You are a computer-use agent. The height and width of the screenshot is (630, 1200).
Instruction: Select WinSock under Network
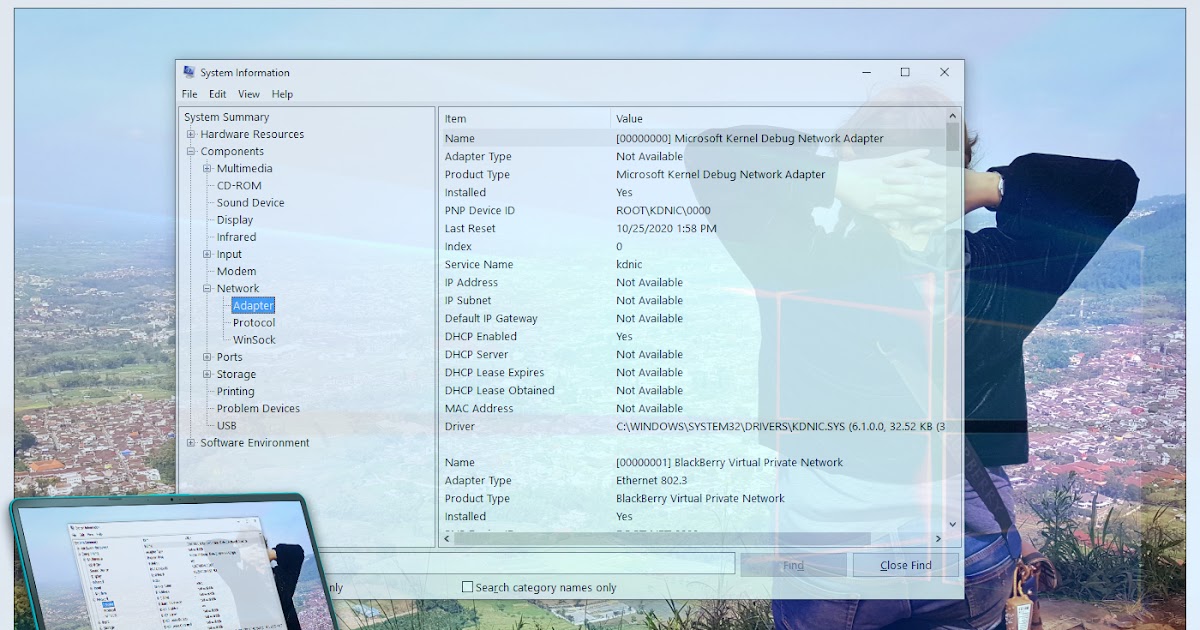[x=254, y=339]
